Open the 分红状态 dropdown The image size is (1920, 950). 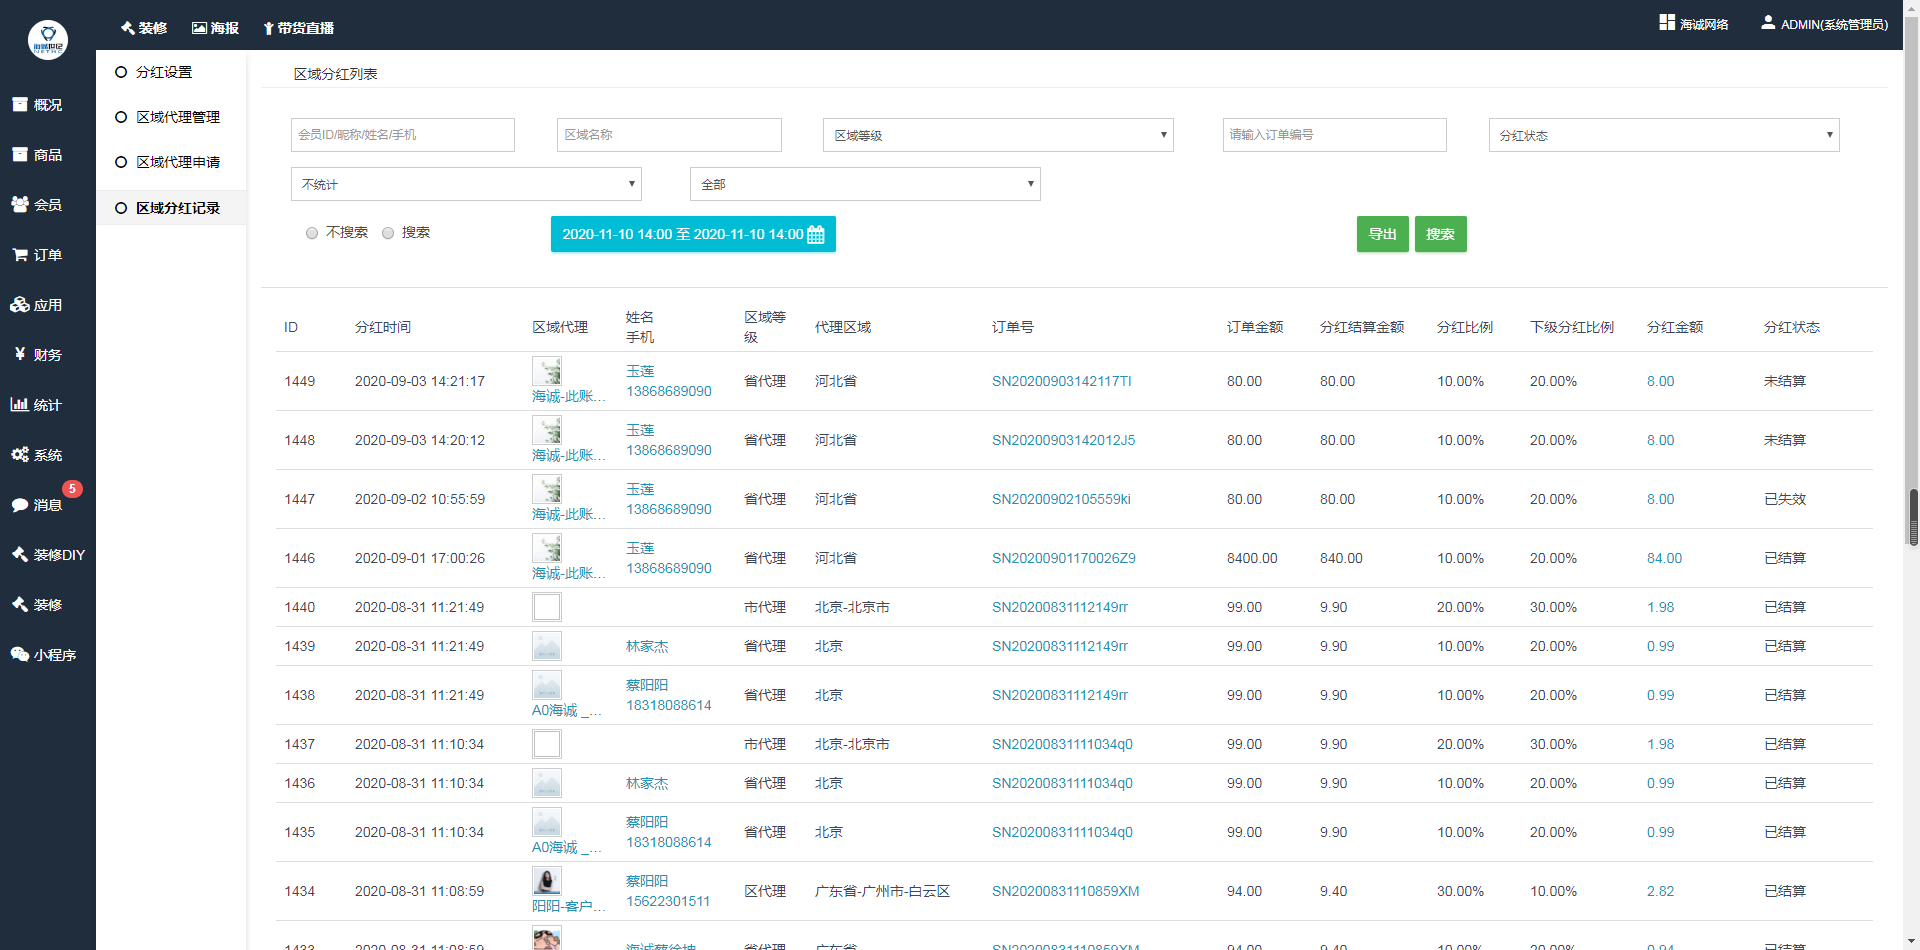click(x=1663, y=136)
